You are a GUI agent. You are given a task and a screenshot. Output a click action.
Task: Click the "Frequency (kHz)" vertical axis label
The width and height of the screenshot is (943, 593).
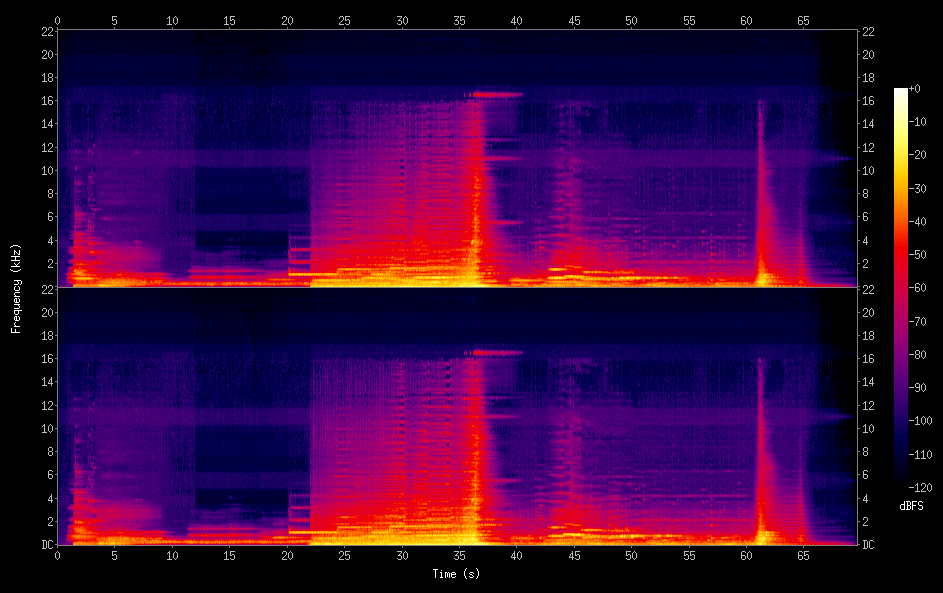point(16,287)
